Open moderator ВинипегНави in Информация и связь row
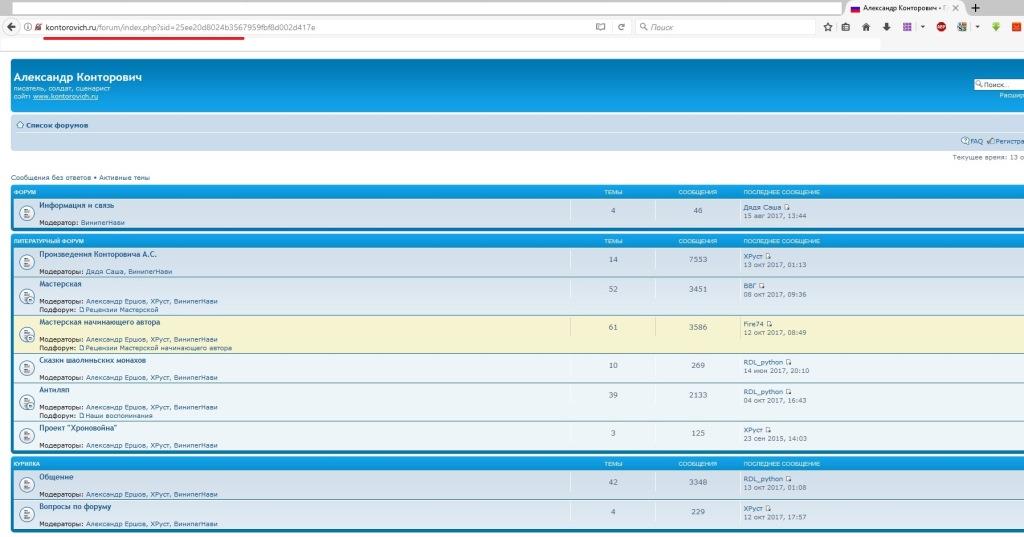The image size is (1024, 537). tap(103, 223)
